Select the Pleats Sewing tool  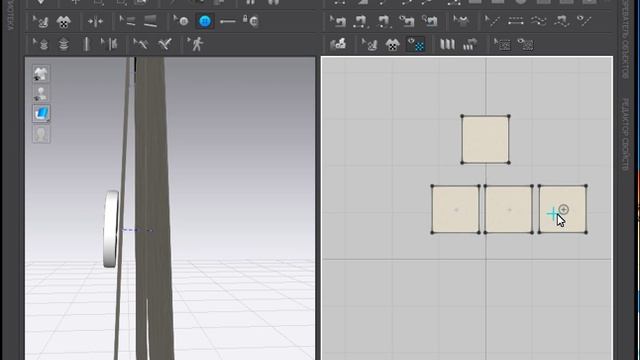pos(470,44)
